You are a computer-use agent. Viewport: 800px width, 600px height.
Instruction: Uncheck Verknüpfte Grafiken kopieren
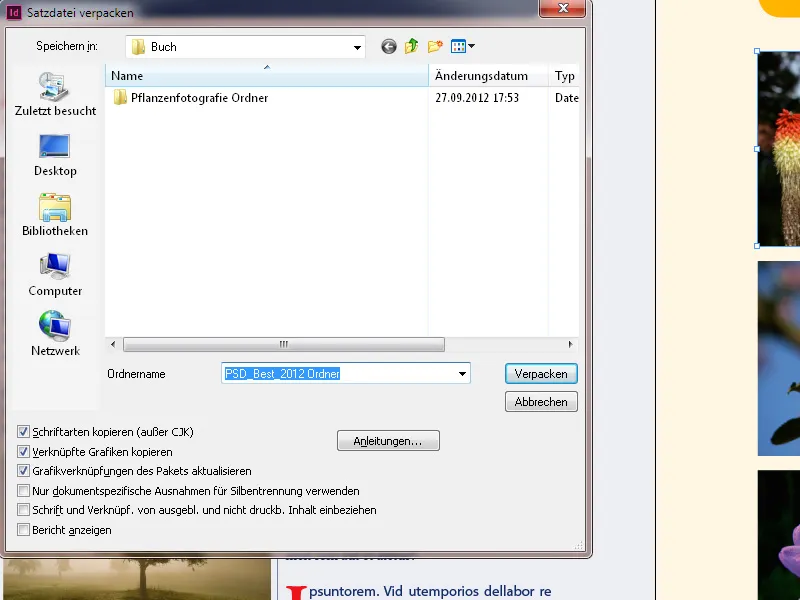pyautogui.click(x=23, y=452)
